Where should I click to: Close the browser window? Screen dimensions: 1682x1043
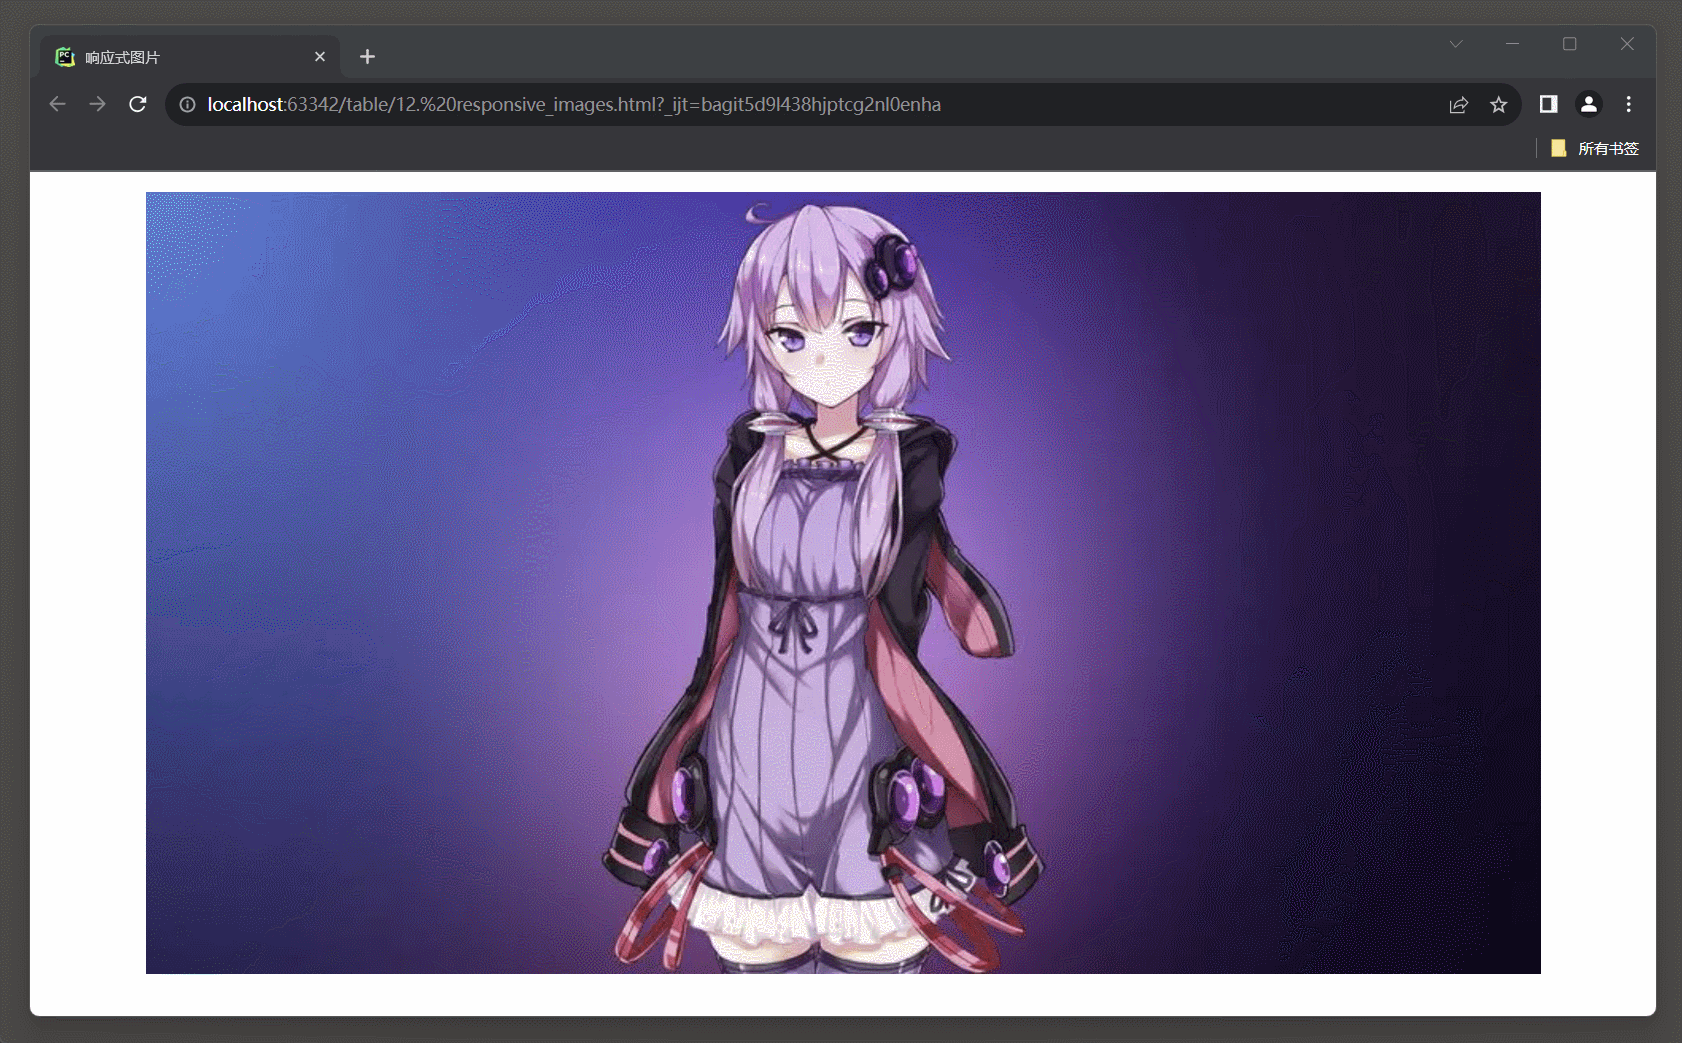(x=1627, y=44)
